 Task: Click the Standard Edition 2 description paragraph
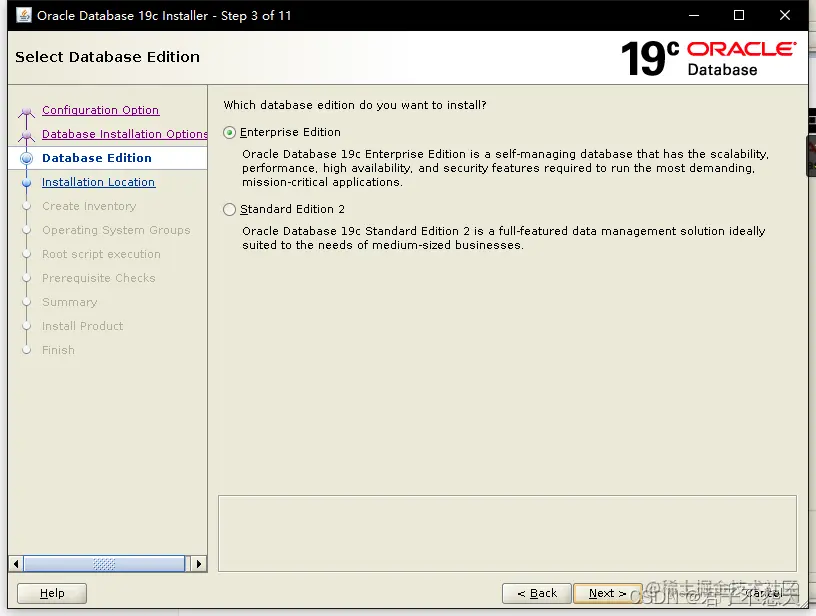pyautogui.click(x=504, y=238)
